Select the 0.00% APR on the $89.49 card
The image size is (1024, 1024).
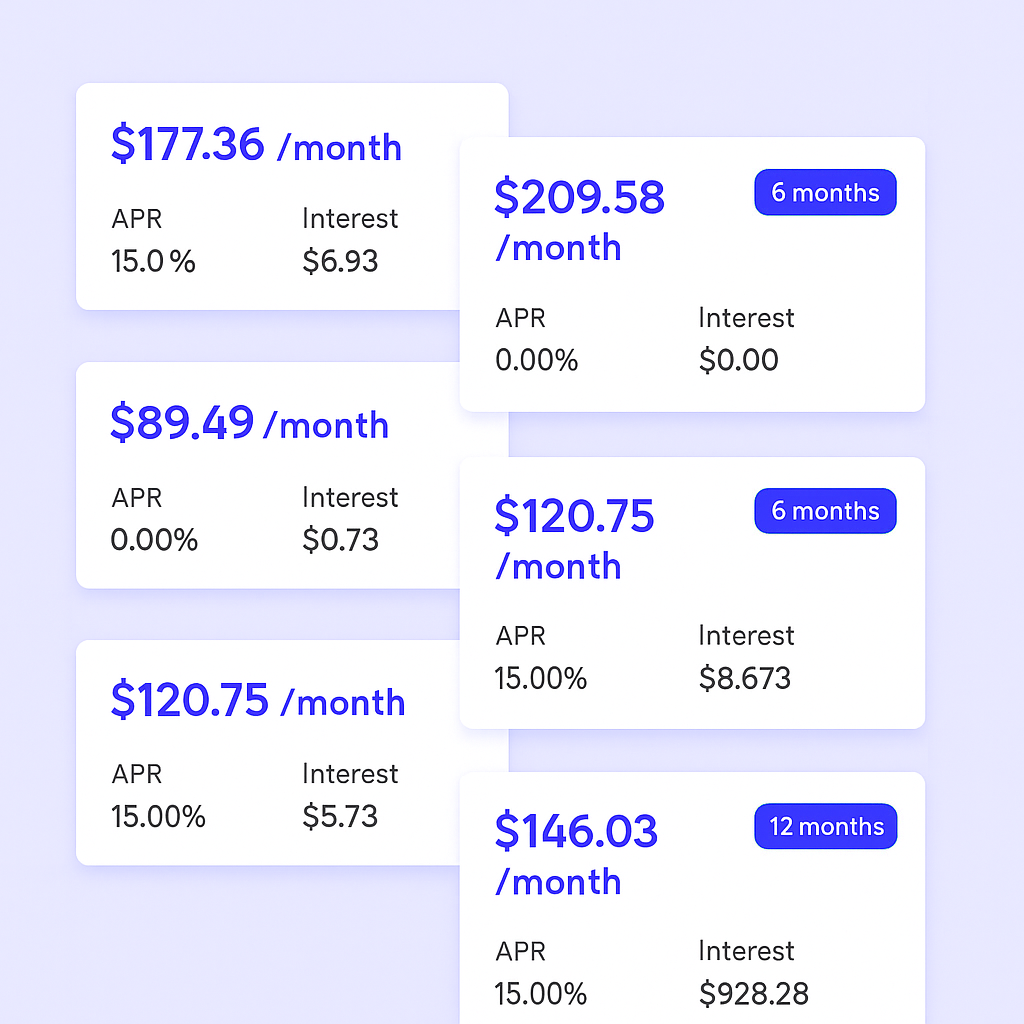(x=154, y=540)
